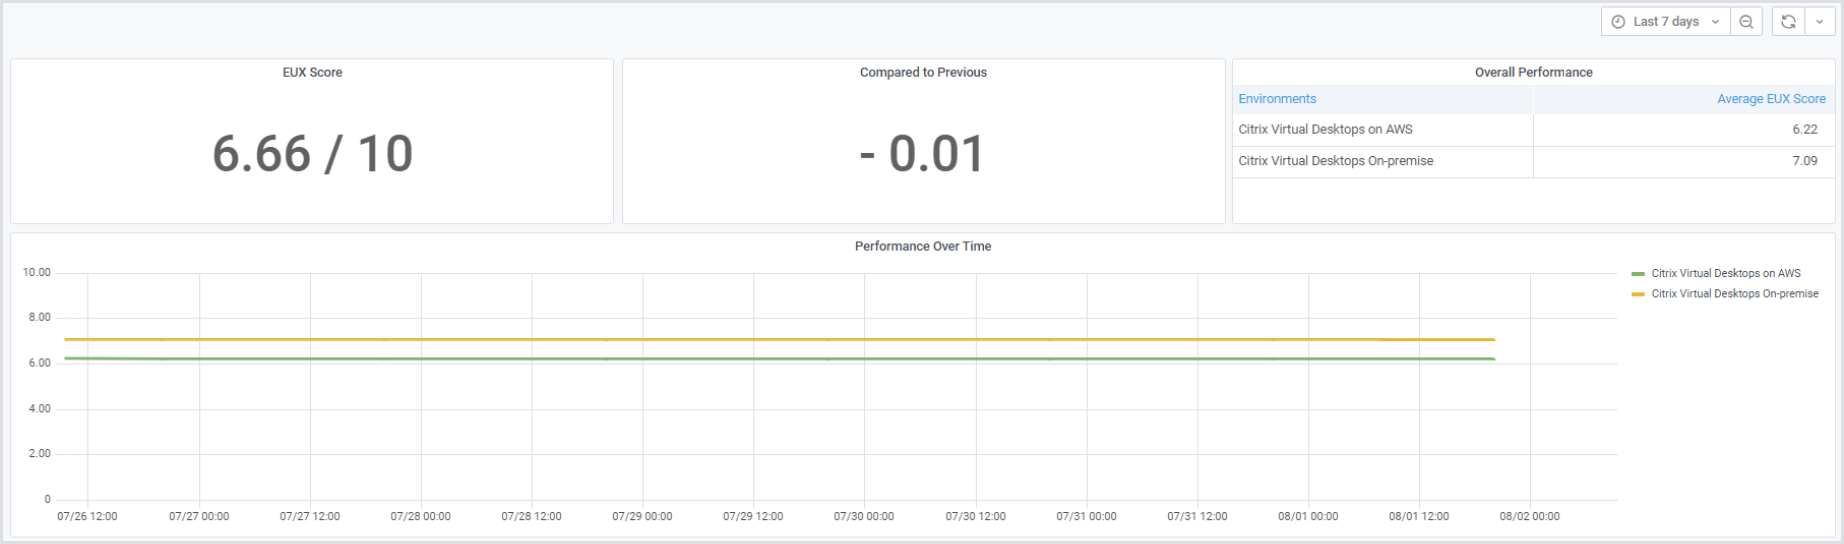Sort table by the Environments column header
Image resolution: width=1844 pixels, height=544 pixels.
(1277, 99)
